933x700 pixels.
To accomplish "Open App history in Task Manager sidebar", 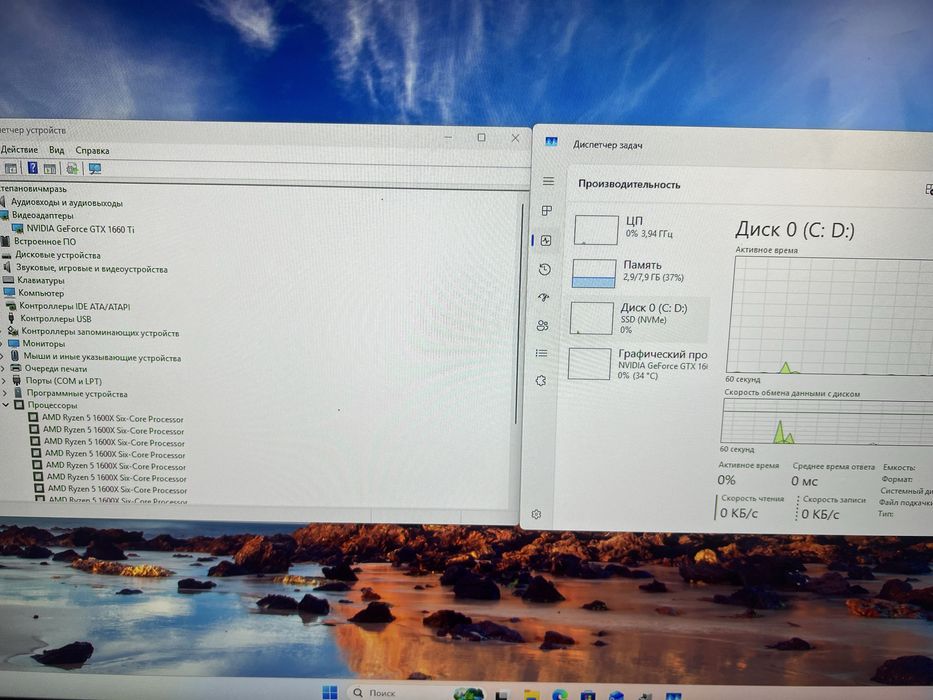I will 544,270.
